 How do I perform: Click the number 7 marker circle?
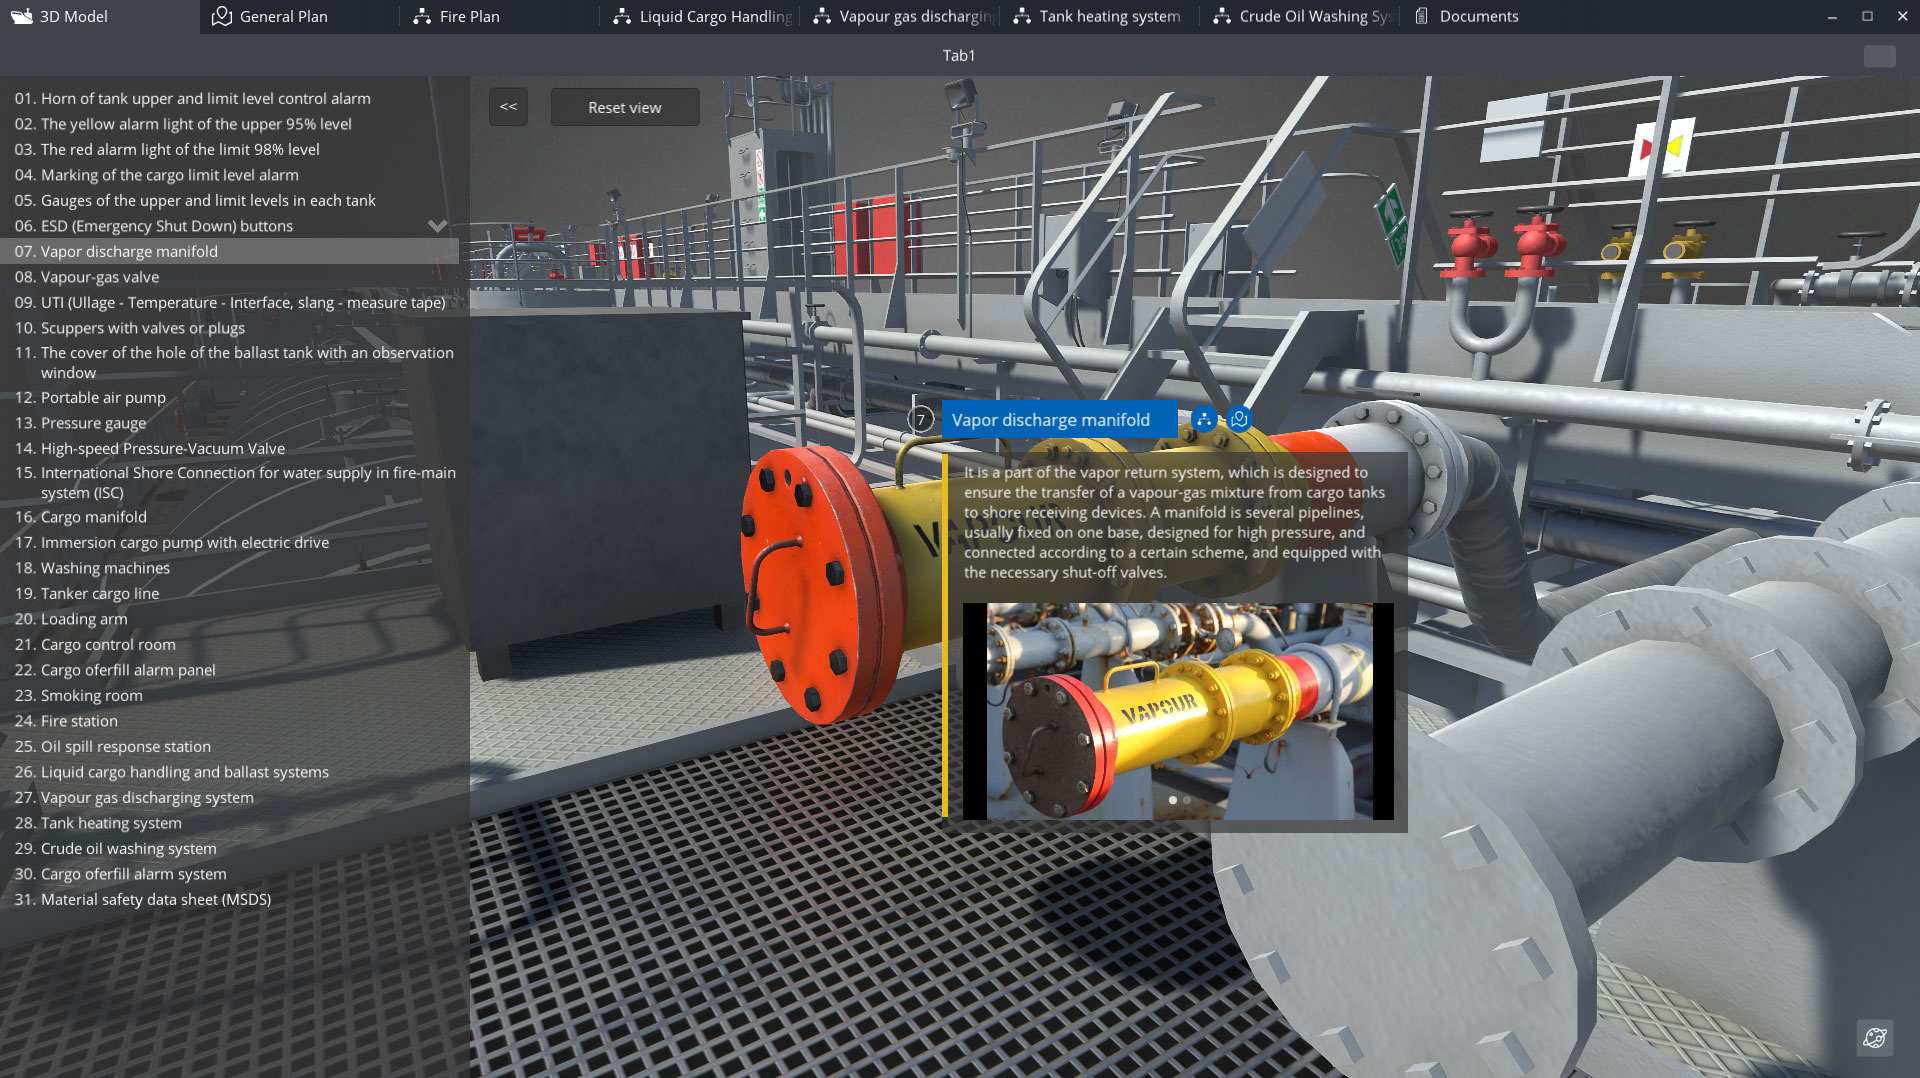click(x=921, y=420)
